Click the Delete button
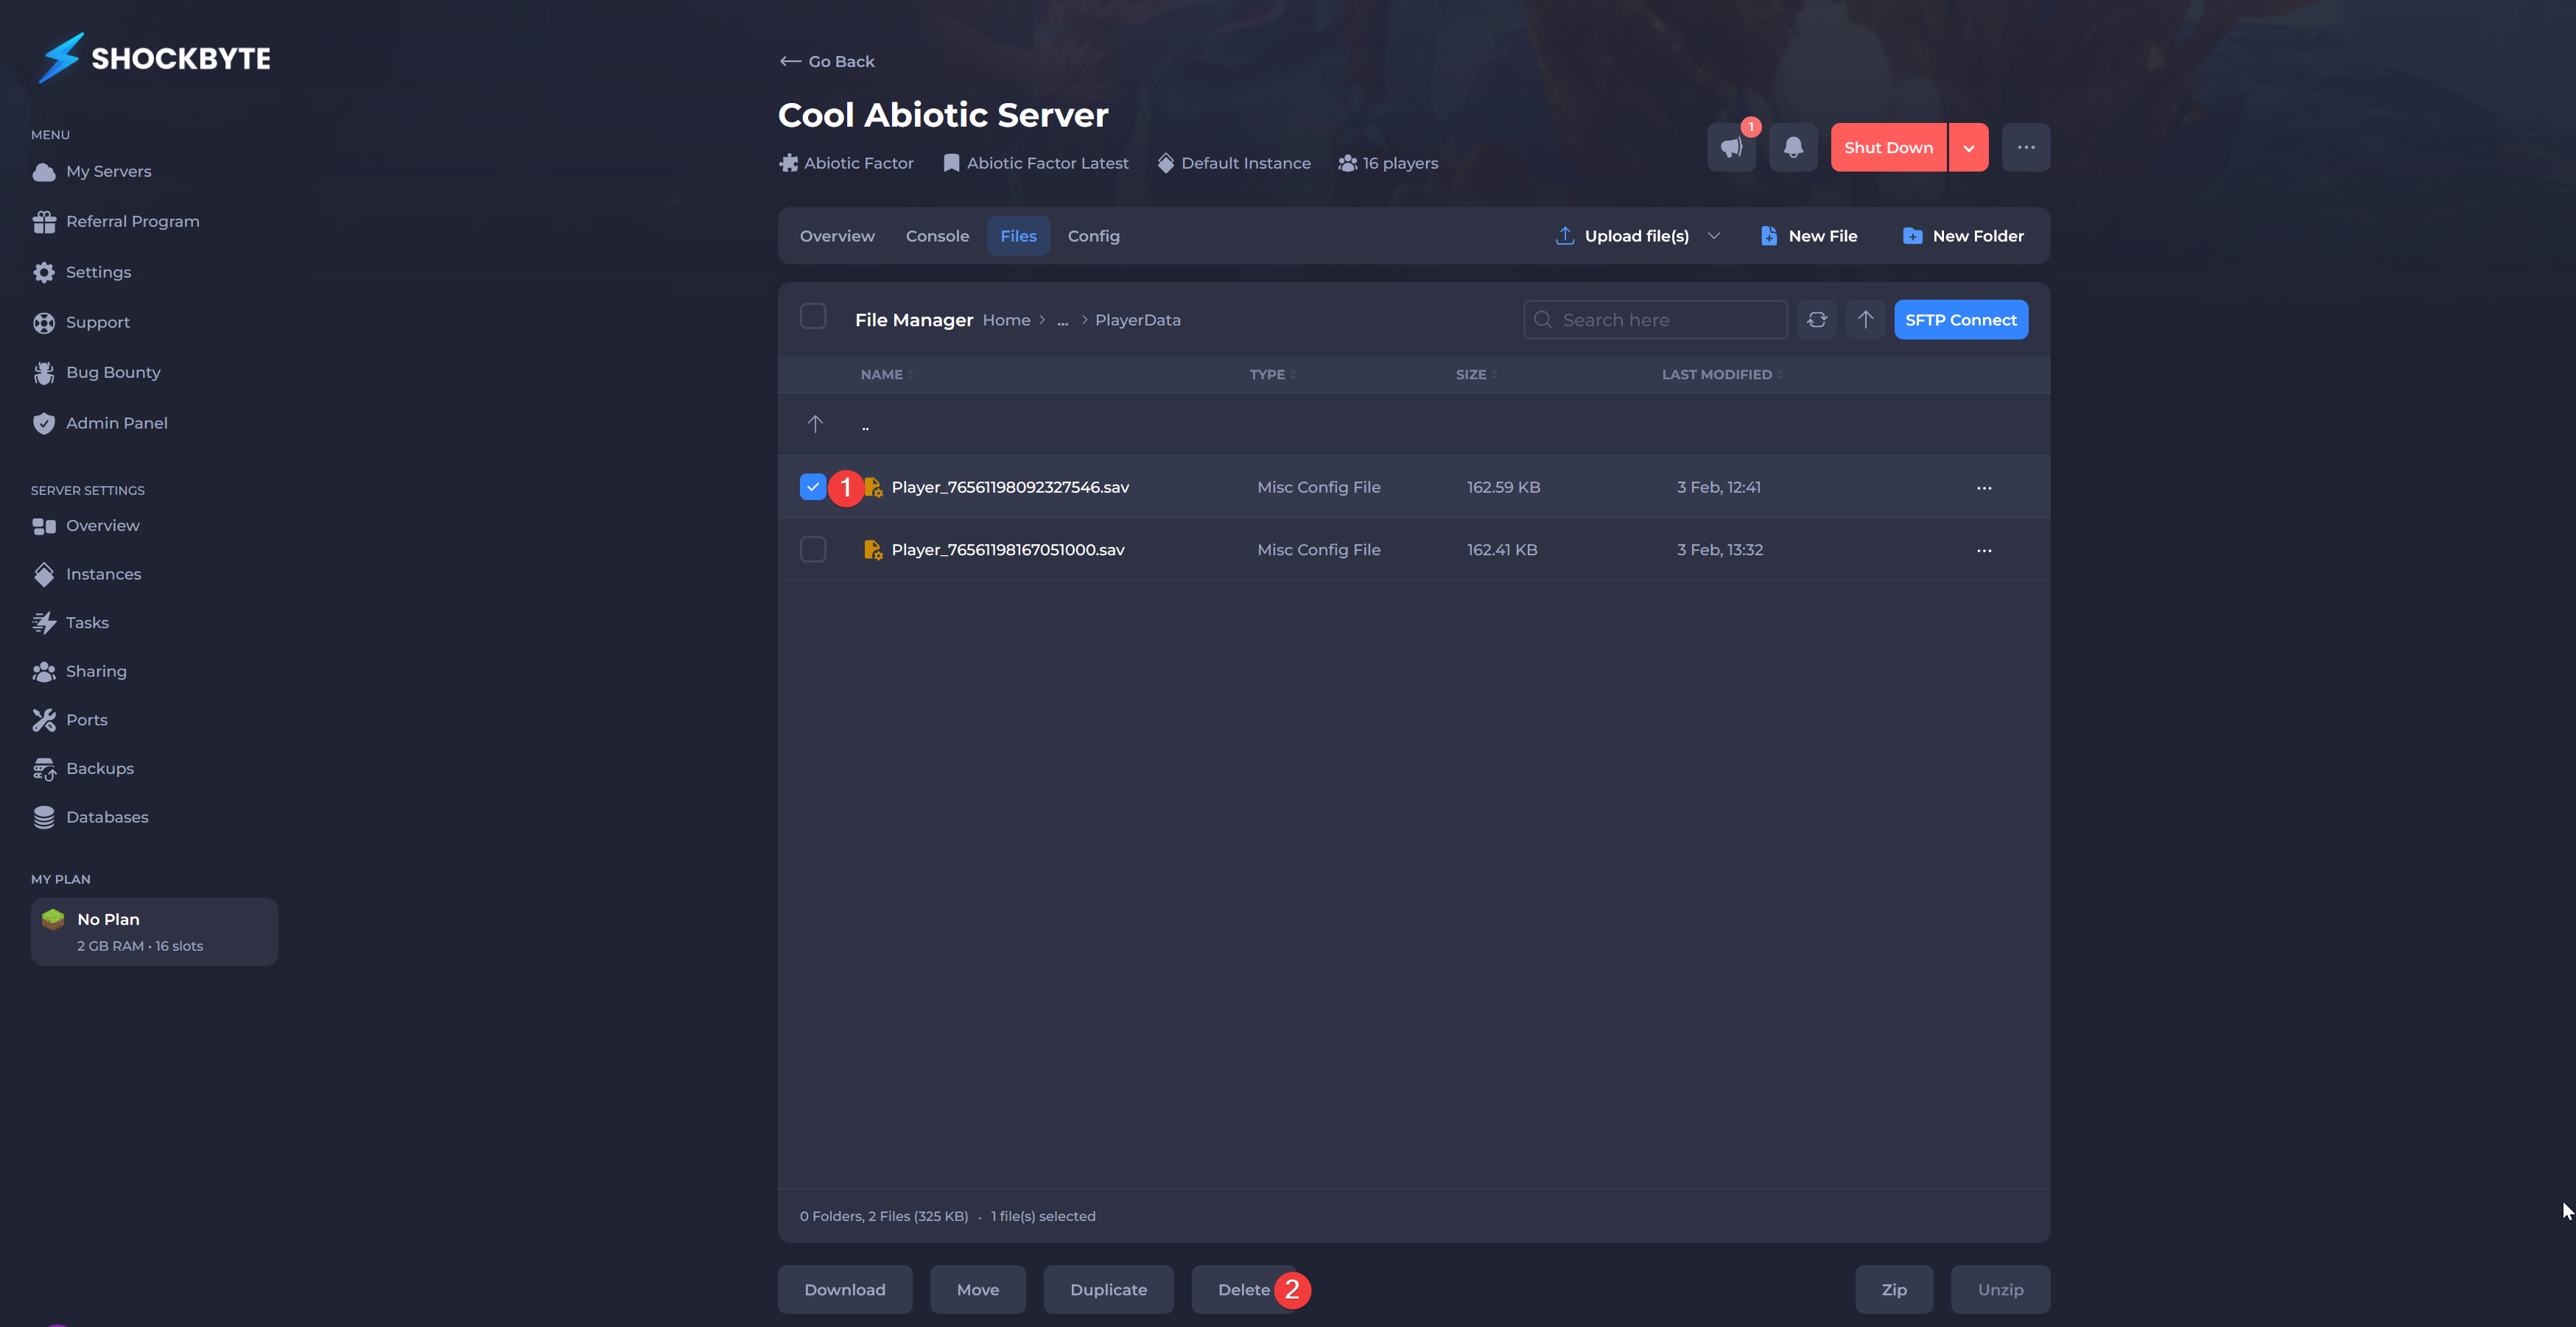Screen dimensions: 2576x1327 tap(1243, 1290)
